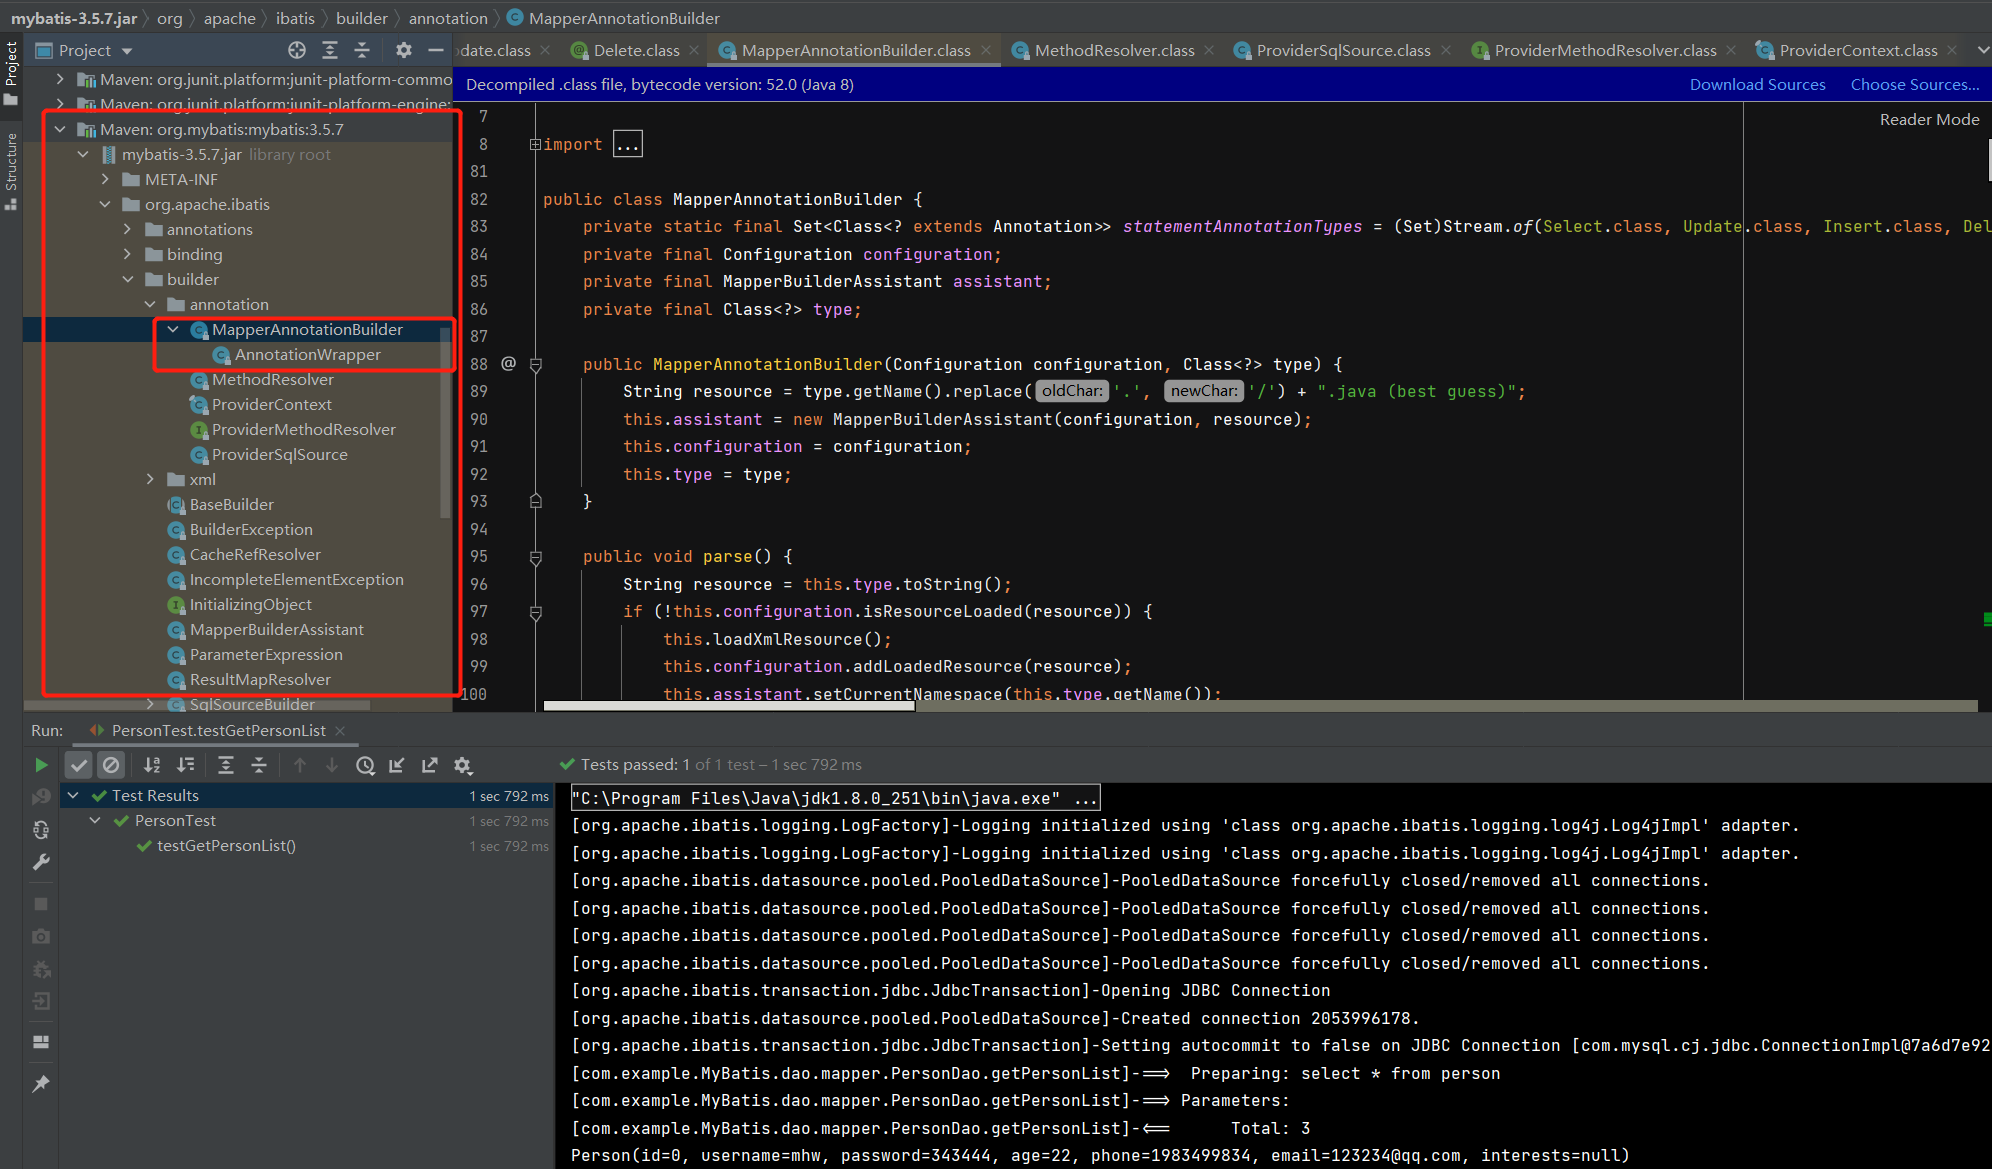The width and height of the screenshot is (1992, 1169).
Task: Export test results icon
Action: (x=430, y=765)
